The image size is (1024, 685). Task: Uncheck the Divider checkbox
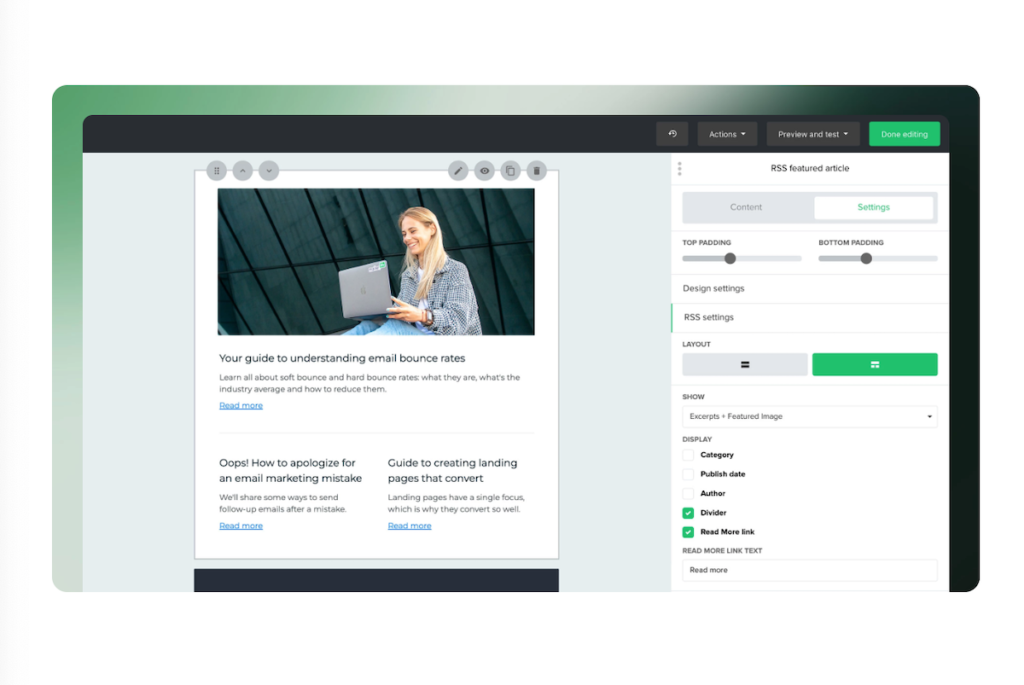[x=688, y=513]
